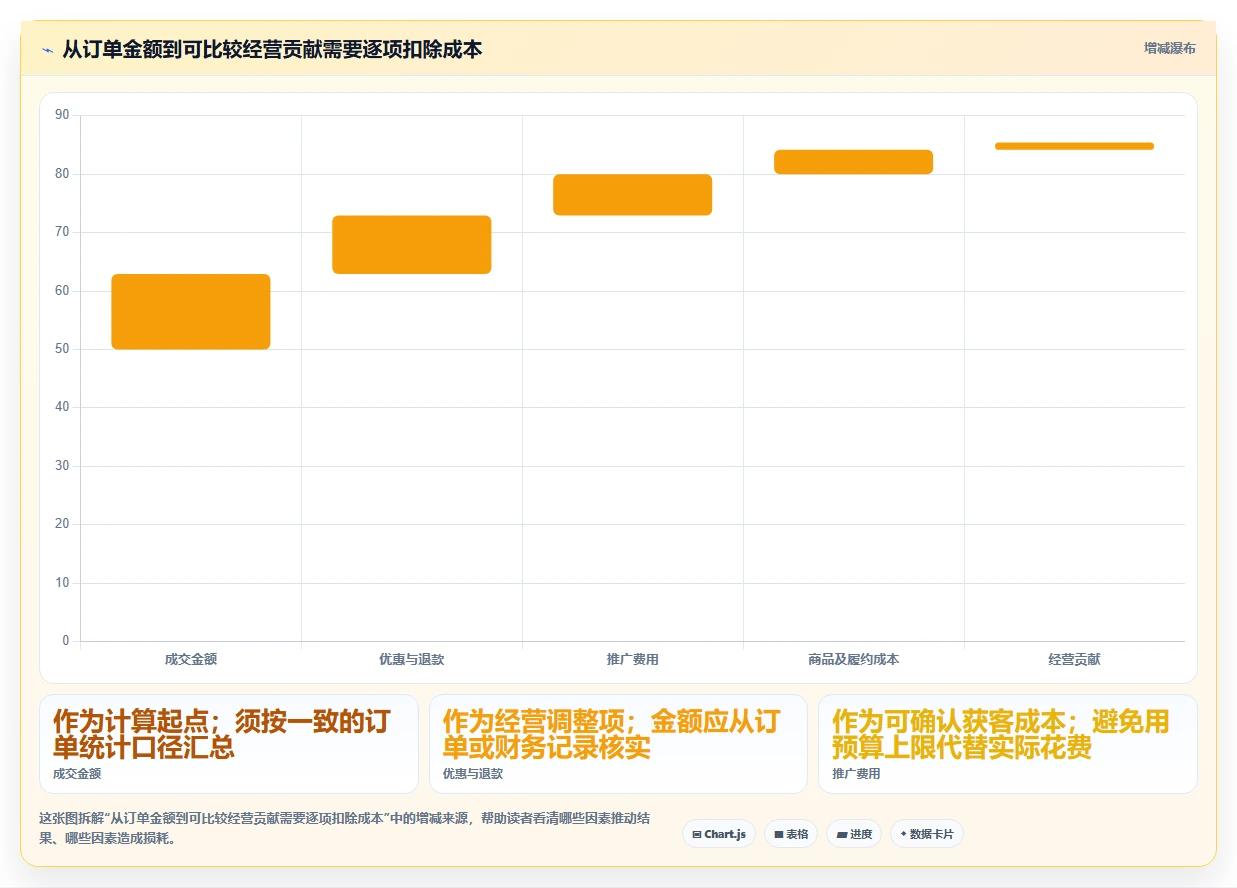This screenshot has height=888, width=1237.
Task: Open the 优惠与退款 summary card
Action: pos(618,744)
